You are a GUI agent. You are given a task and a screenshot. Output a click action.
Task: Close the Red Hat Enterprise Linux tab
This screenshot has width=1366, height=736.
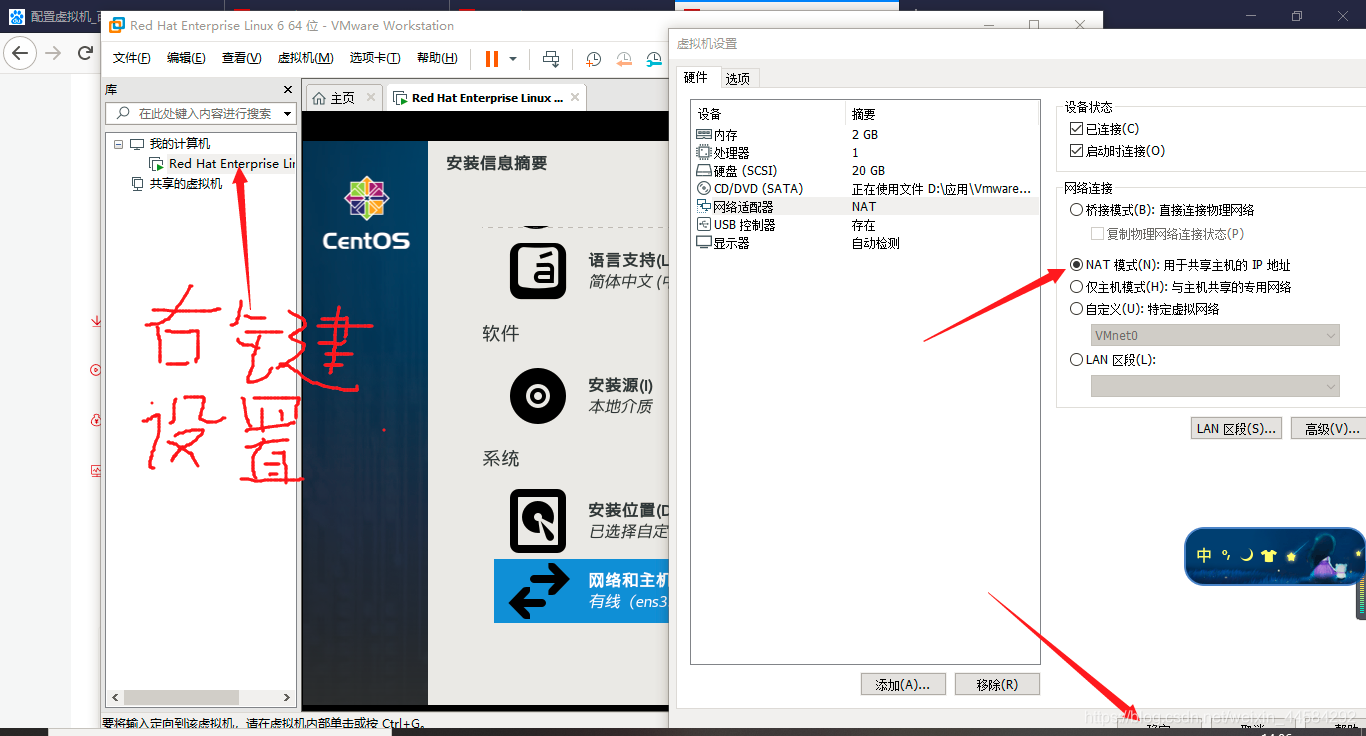tap(575, 97)
